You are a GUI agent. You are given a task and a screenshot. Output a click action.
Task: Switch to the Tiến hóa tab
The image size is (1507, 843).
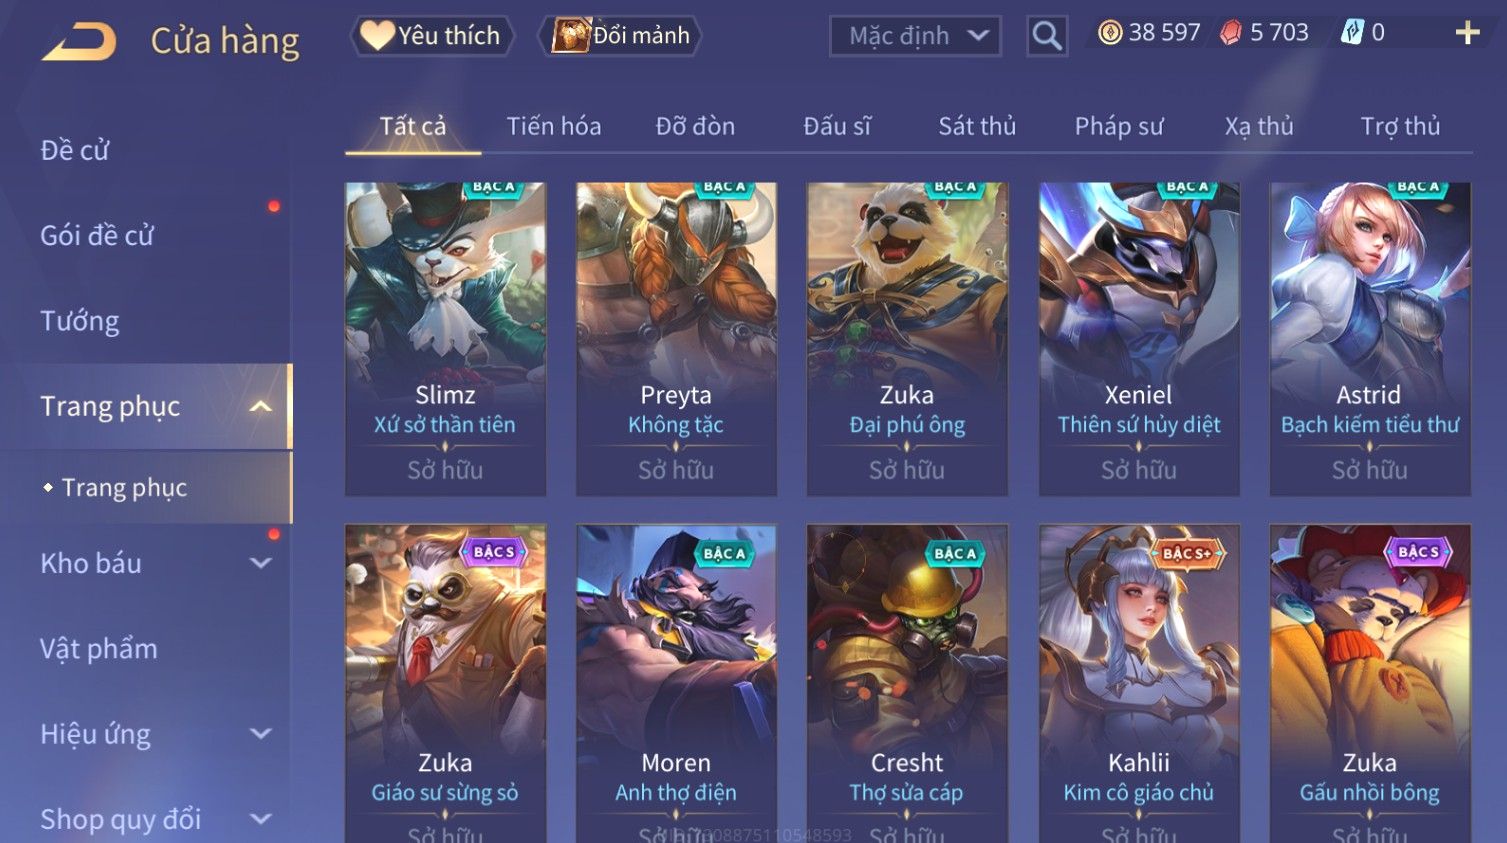point(553,126)
